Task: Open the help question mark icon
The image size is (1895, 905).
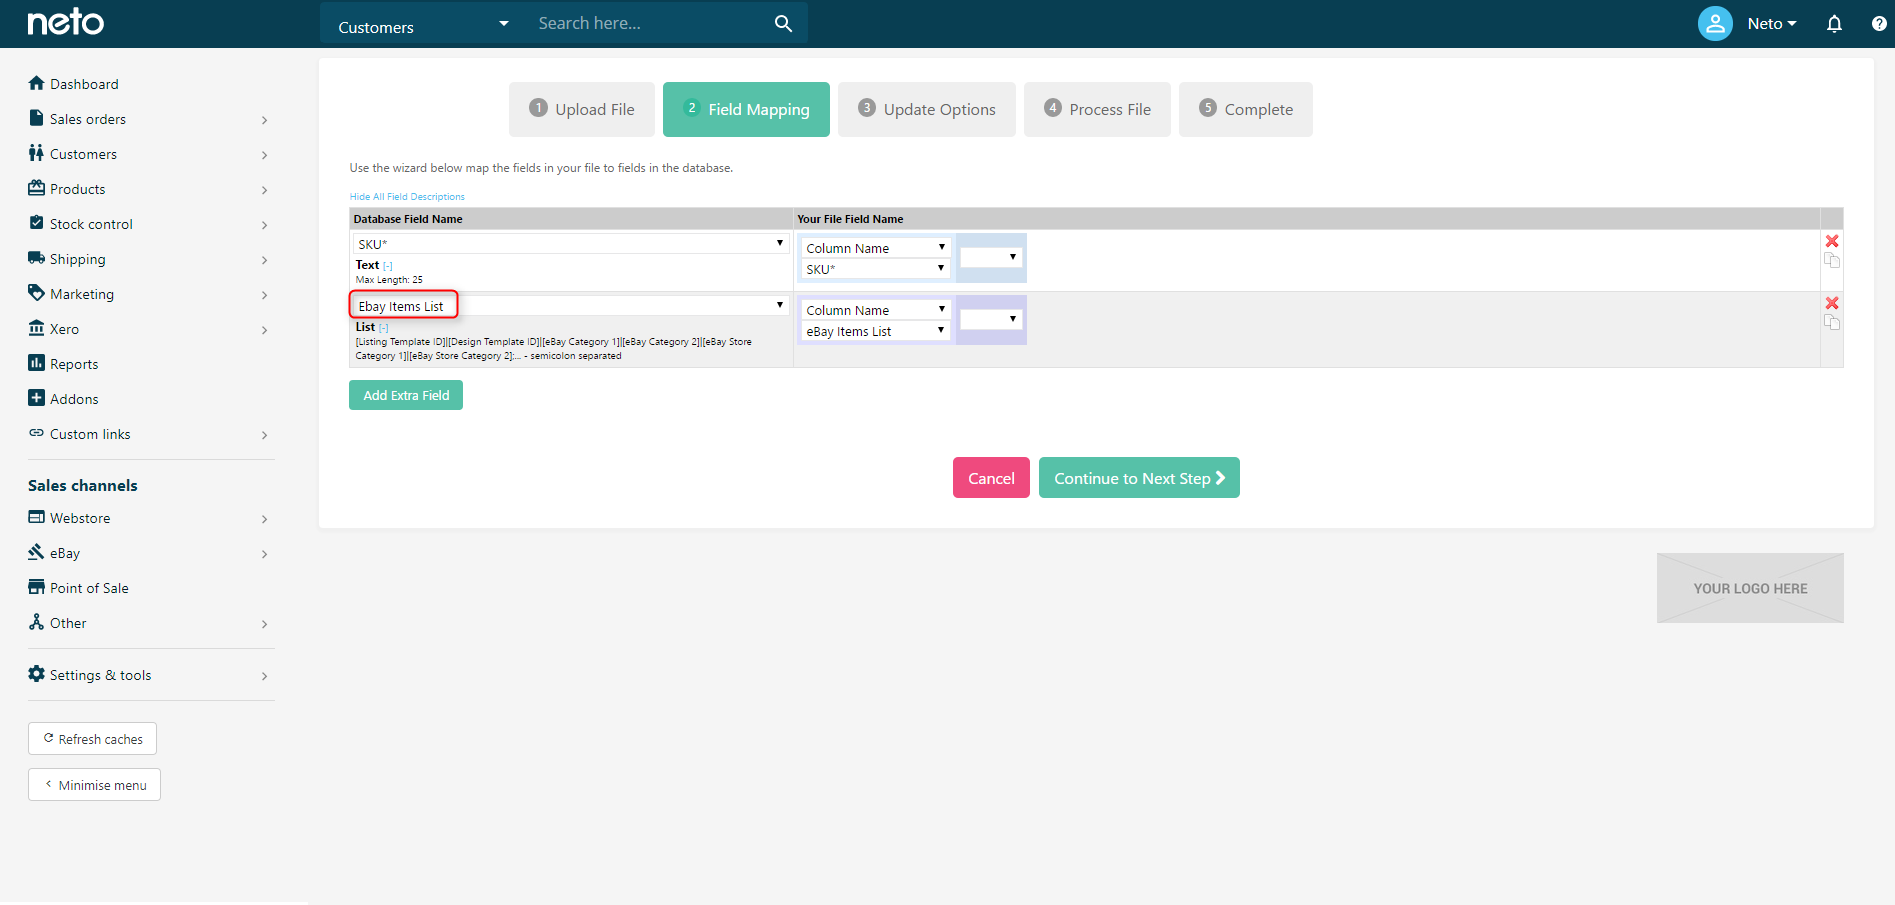Action: pos(1879,23)
